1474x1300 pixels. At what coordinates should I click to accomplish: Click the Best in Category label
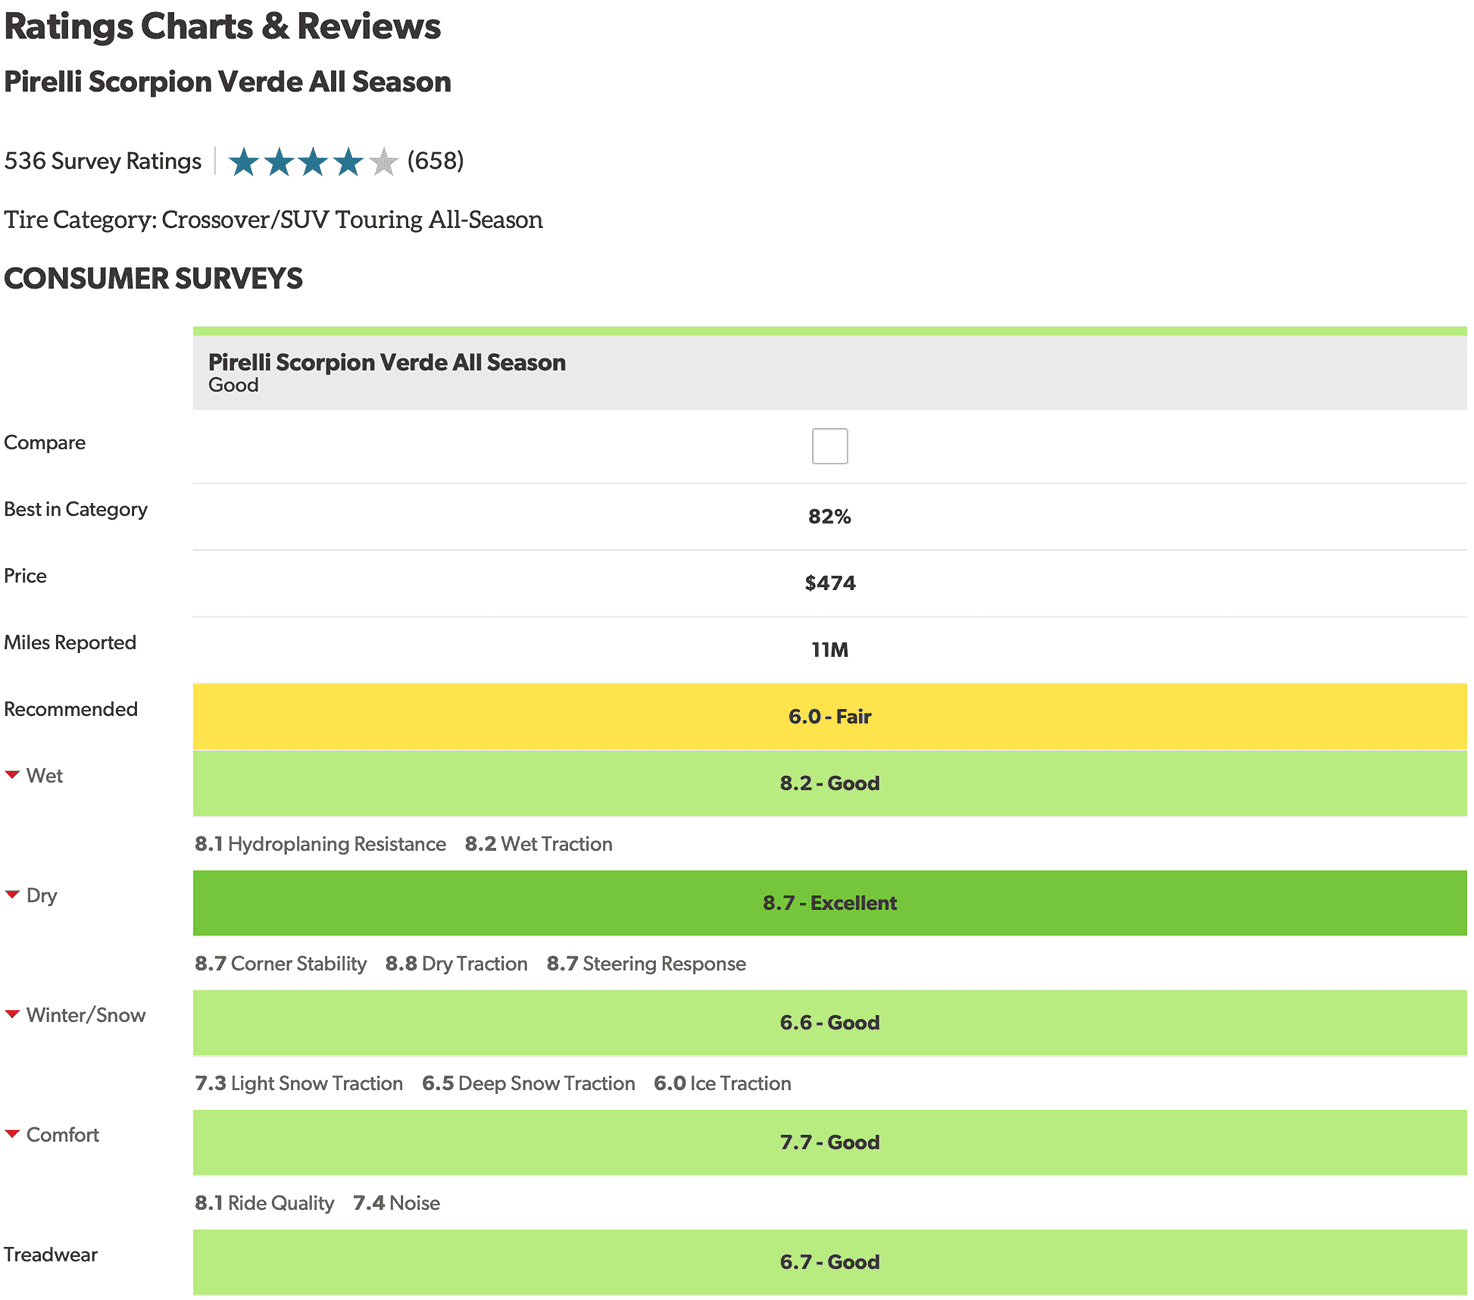76,509
